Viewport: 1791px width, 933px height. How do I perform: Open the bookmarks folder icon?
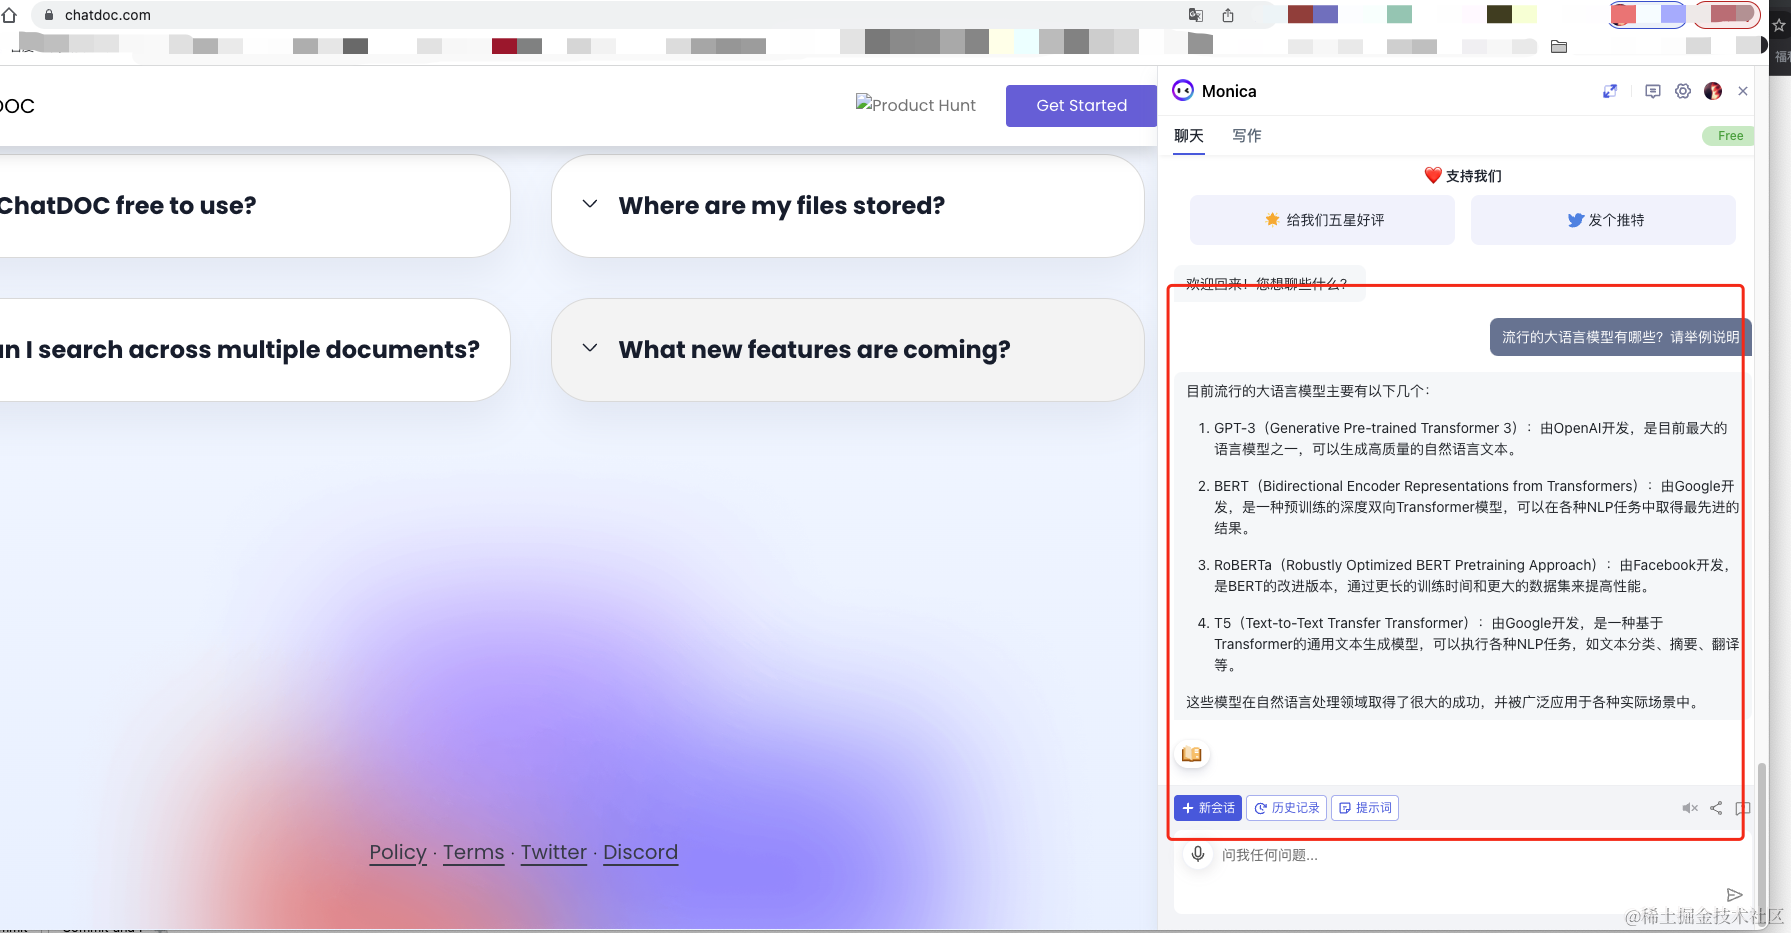pyautogui.click(x=1559, y=46)
